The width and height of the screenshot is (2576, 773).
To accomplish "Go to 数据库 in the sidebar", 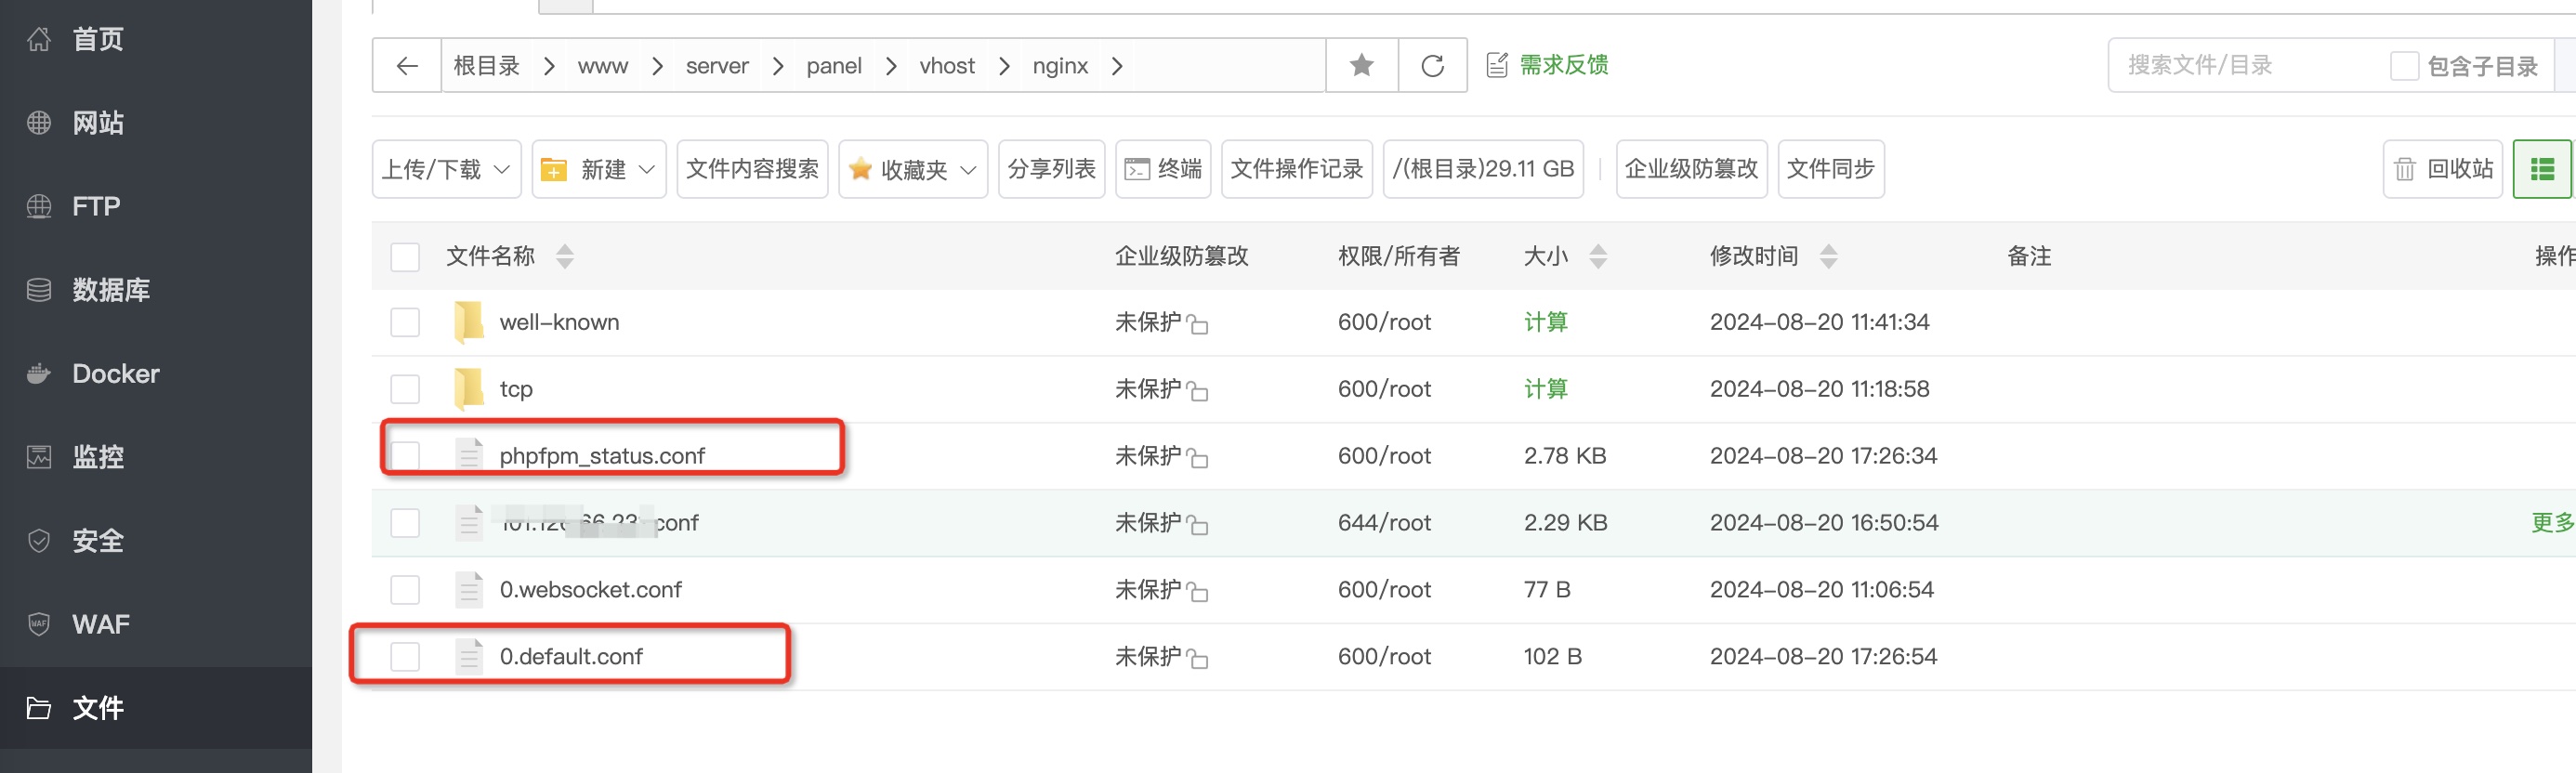I will (110, 290).
